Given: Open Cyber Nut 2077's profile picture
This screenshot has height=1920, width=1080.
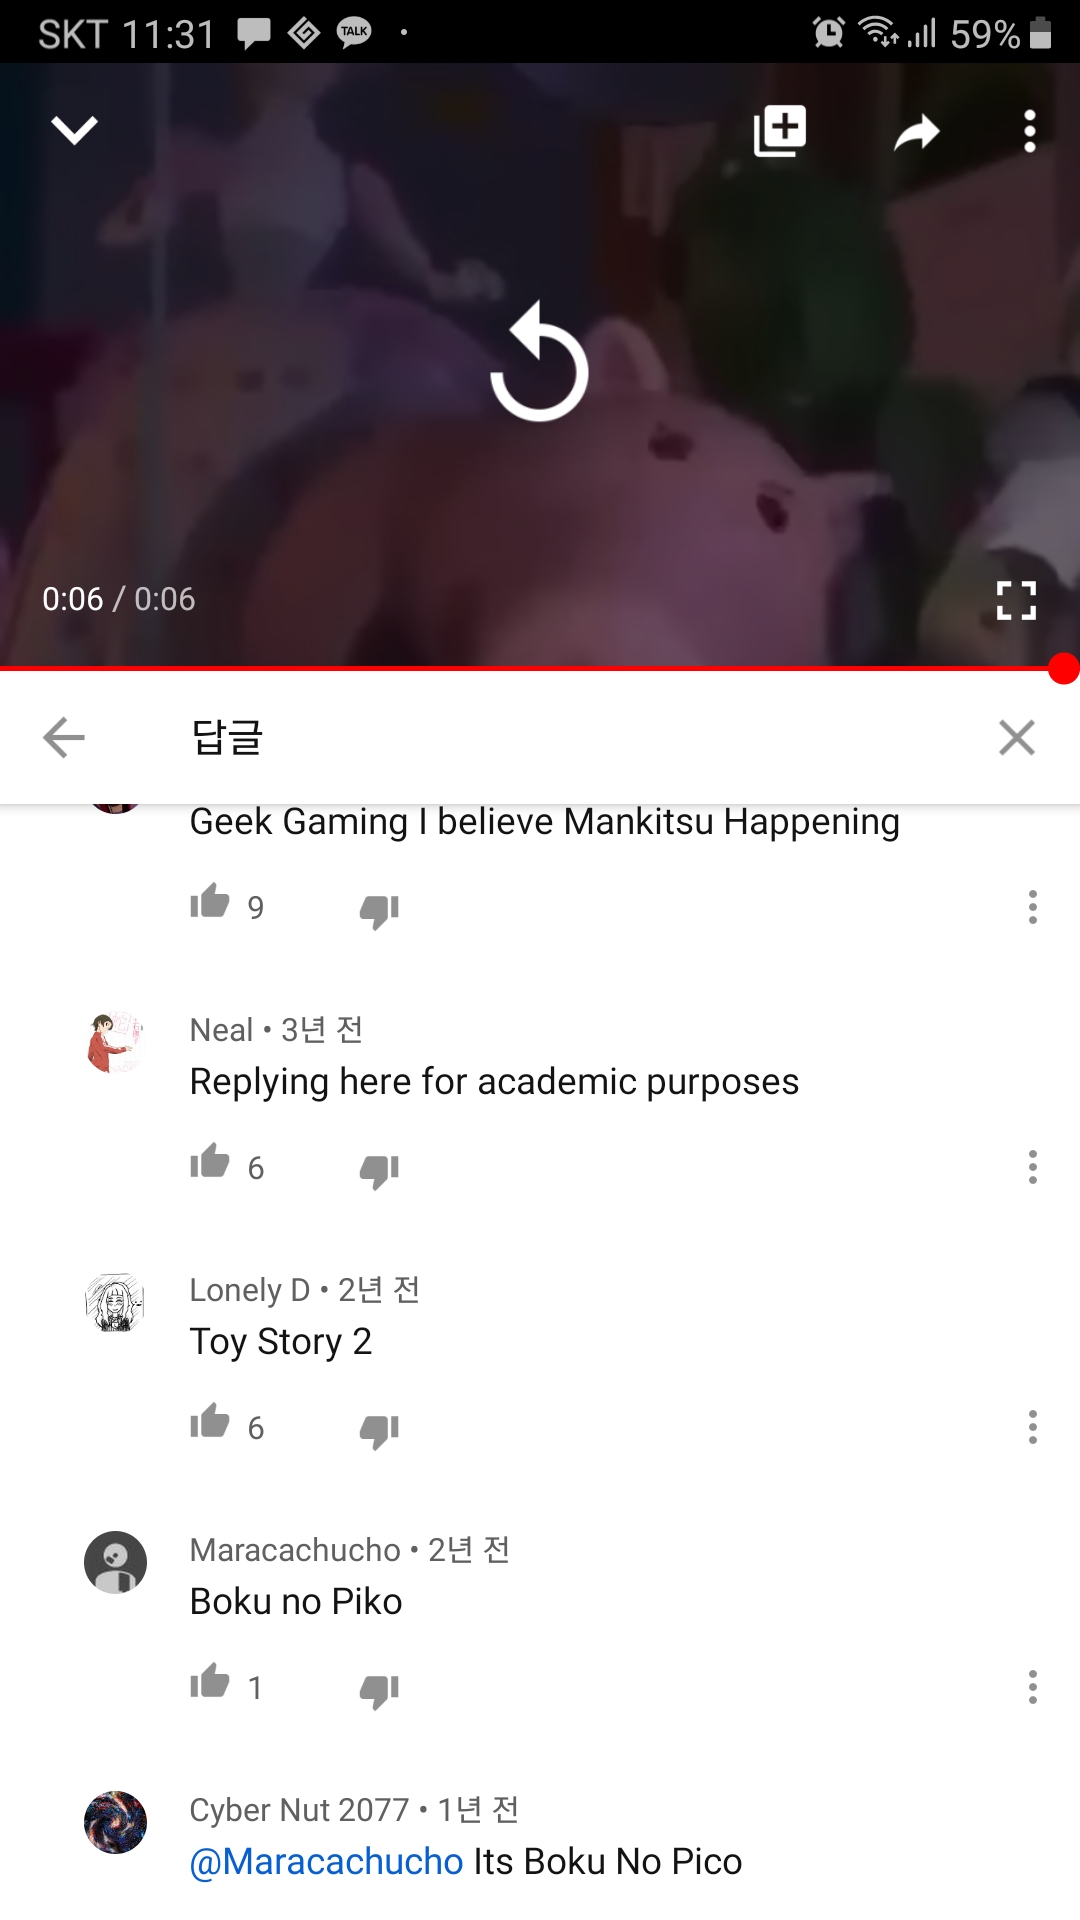Looking at the screenshot, I should (115, 1822).
